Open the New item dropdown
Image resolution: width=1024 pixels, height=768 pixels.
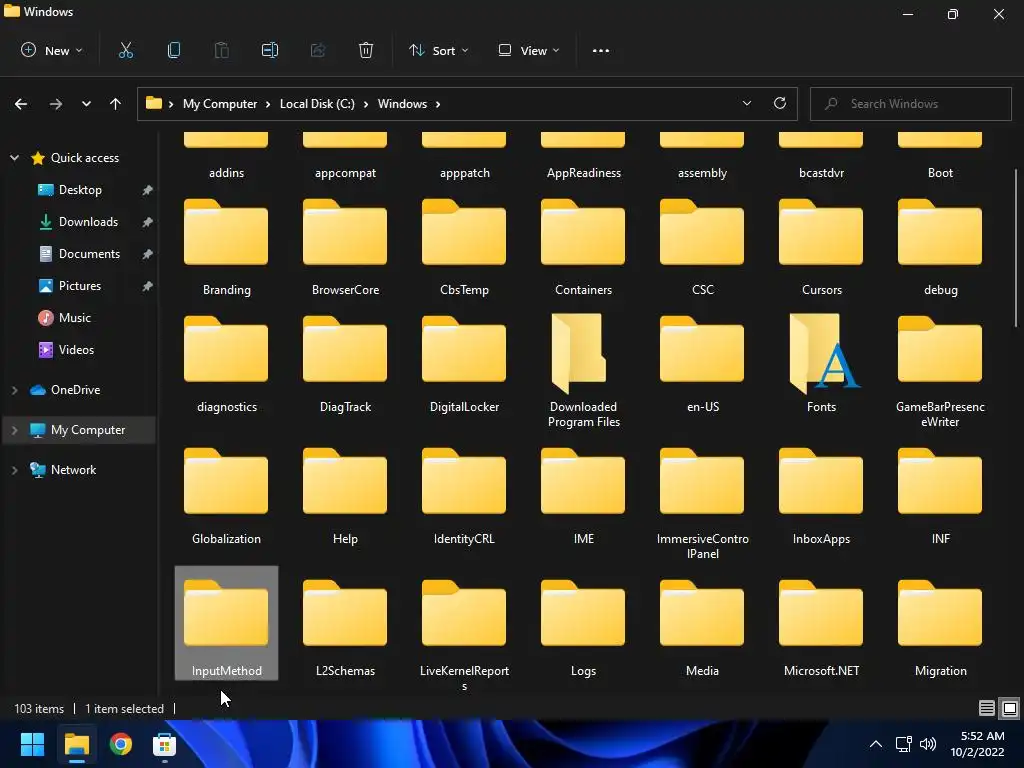[x=52, y=50]
